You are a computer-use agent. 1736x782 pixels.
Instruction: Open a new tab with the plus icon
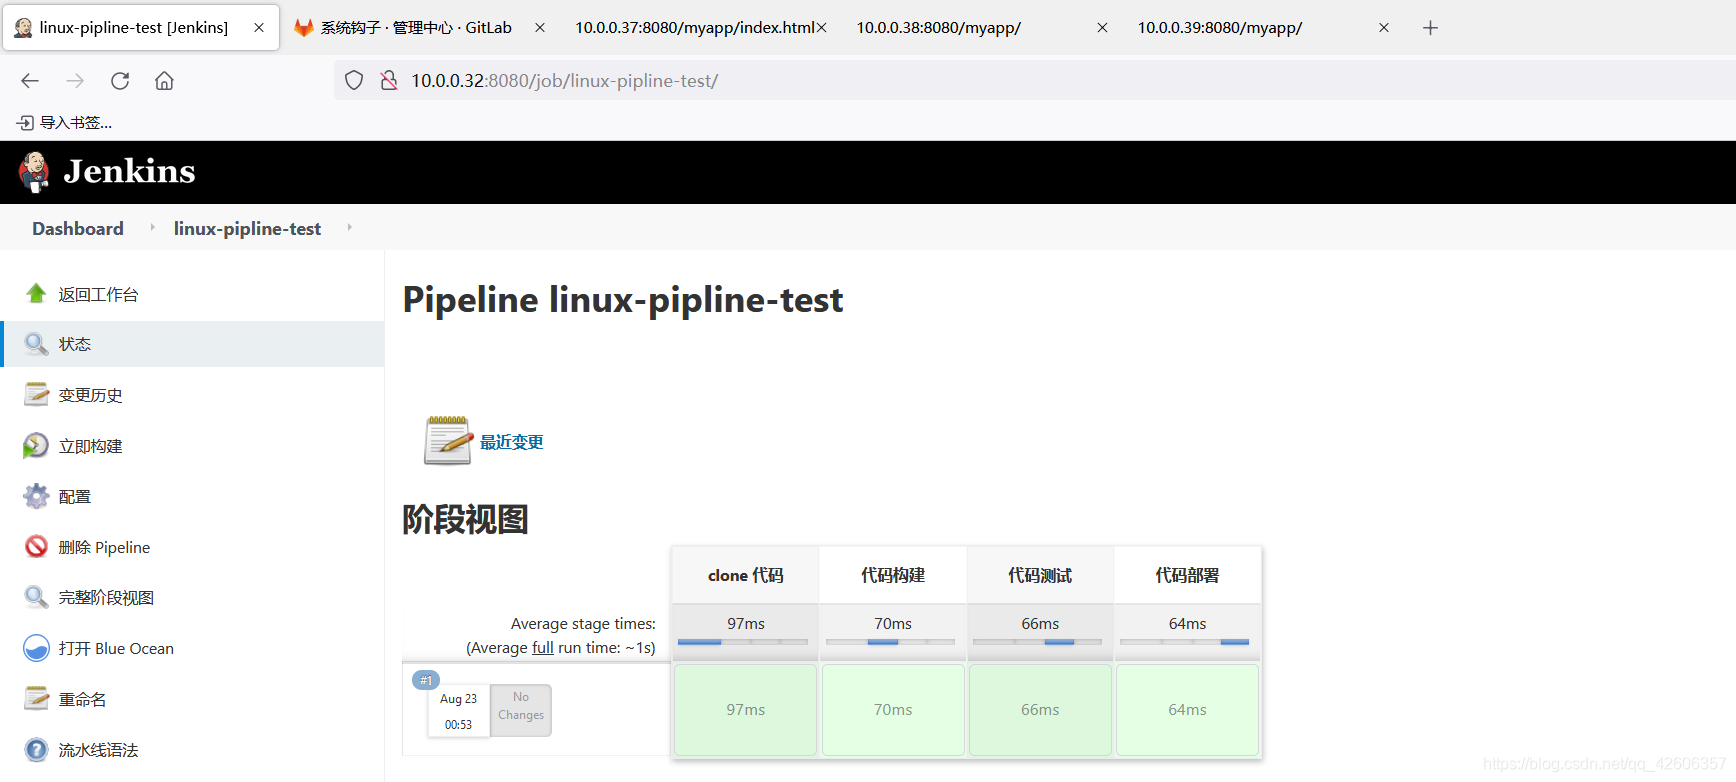click(1430, 28)
